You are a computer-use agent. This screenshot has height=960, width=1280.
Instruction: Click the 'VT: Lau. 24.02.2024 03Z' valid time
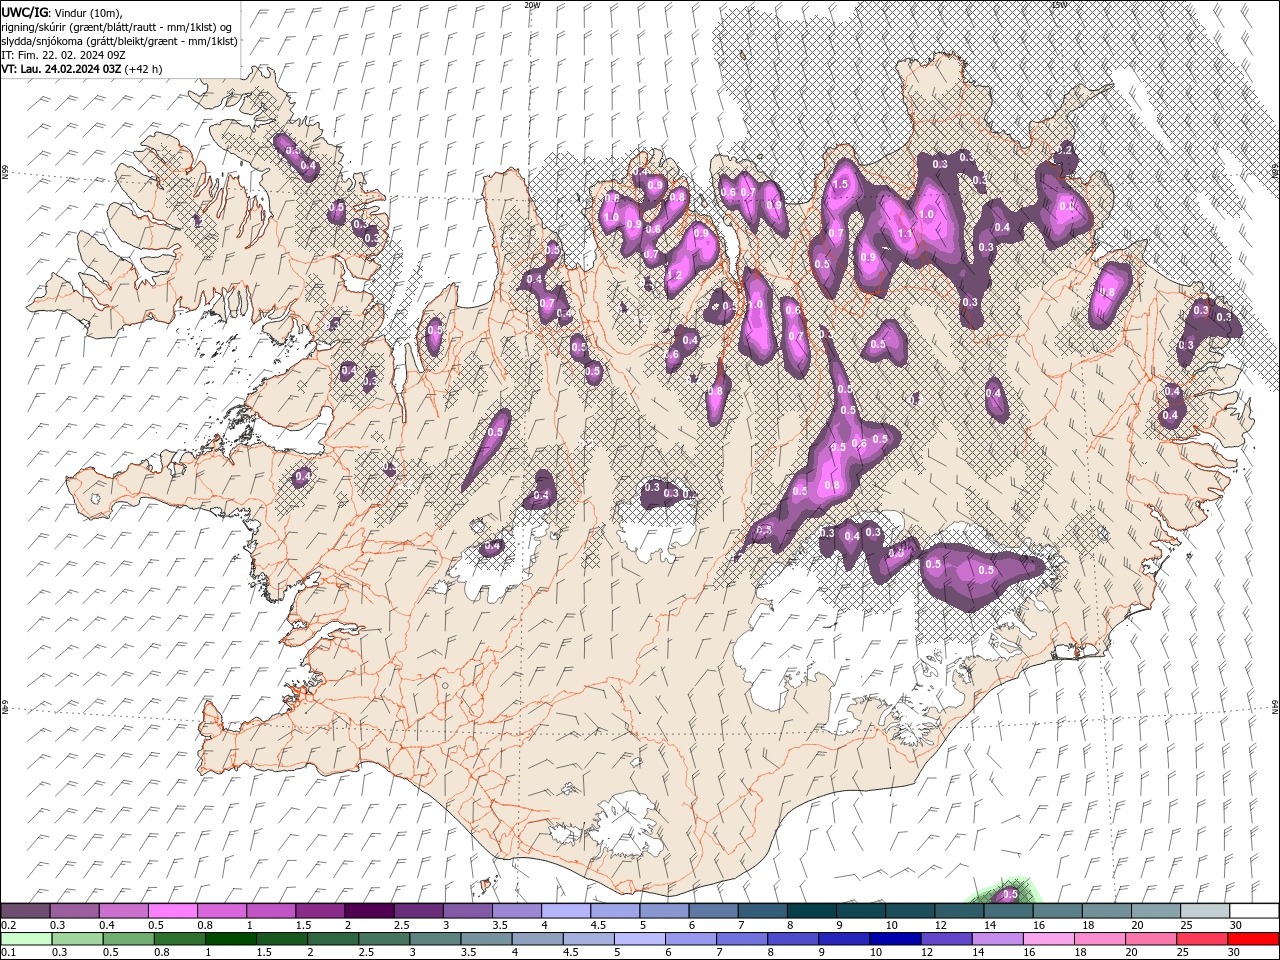62,69
